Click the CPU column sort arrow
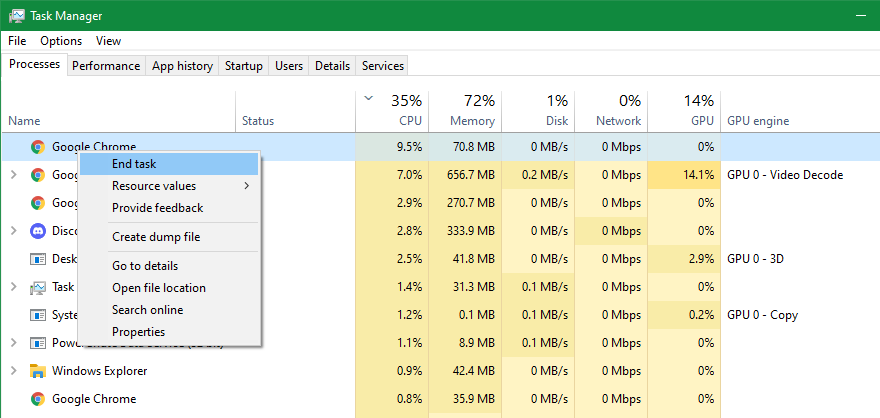The width and height of the screenshot is (880, 418). point(369,98)
